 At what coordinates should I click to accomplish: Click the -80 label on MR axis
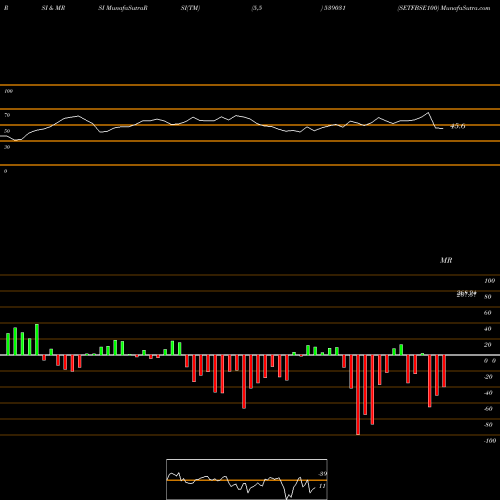488,425
